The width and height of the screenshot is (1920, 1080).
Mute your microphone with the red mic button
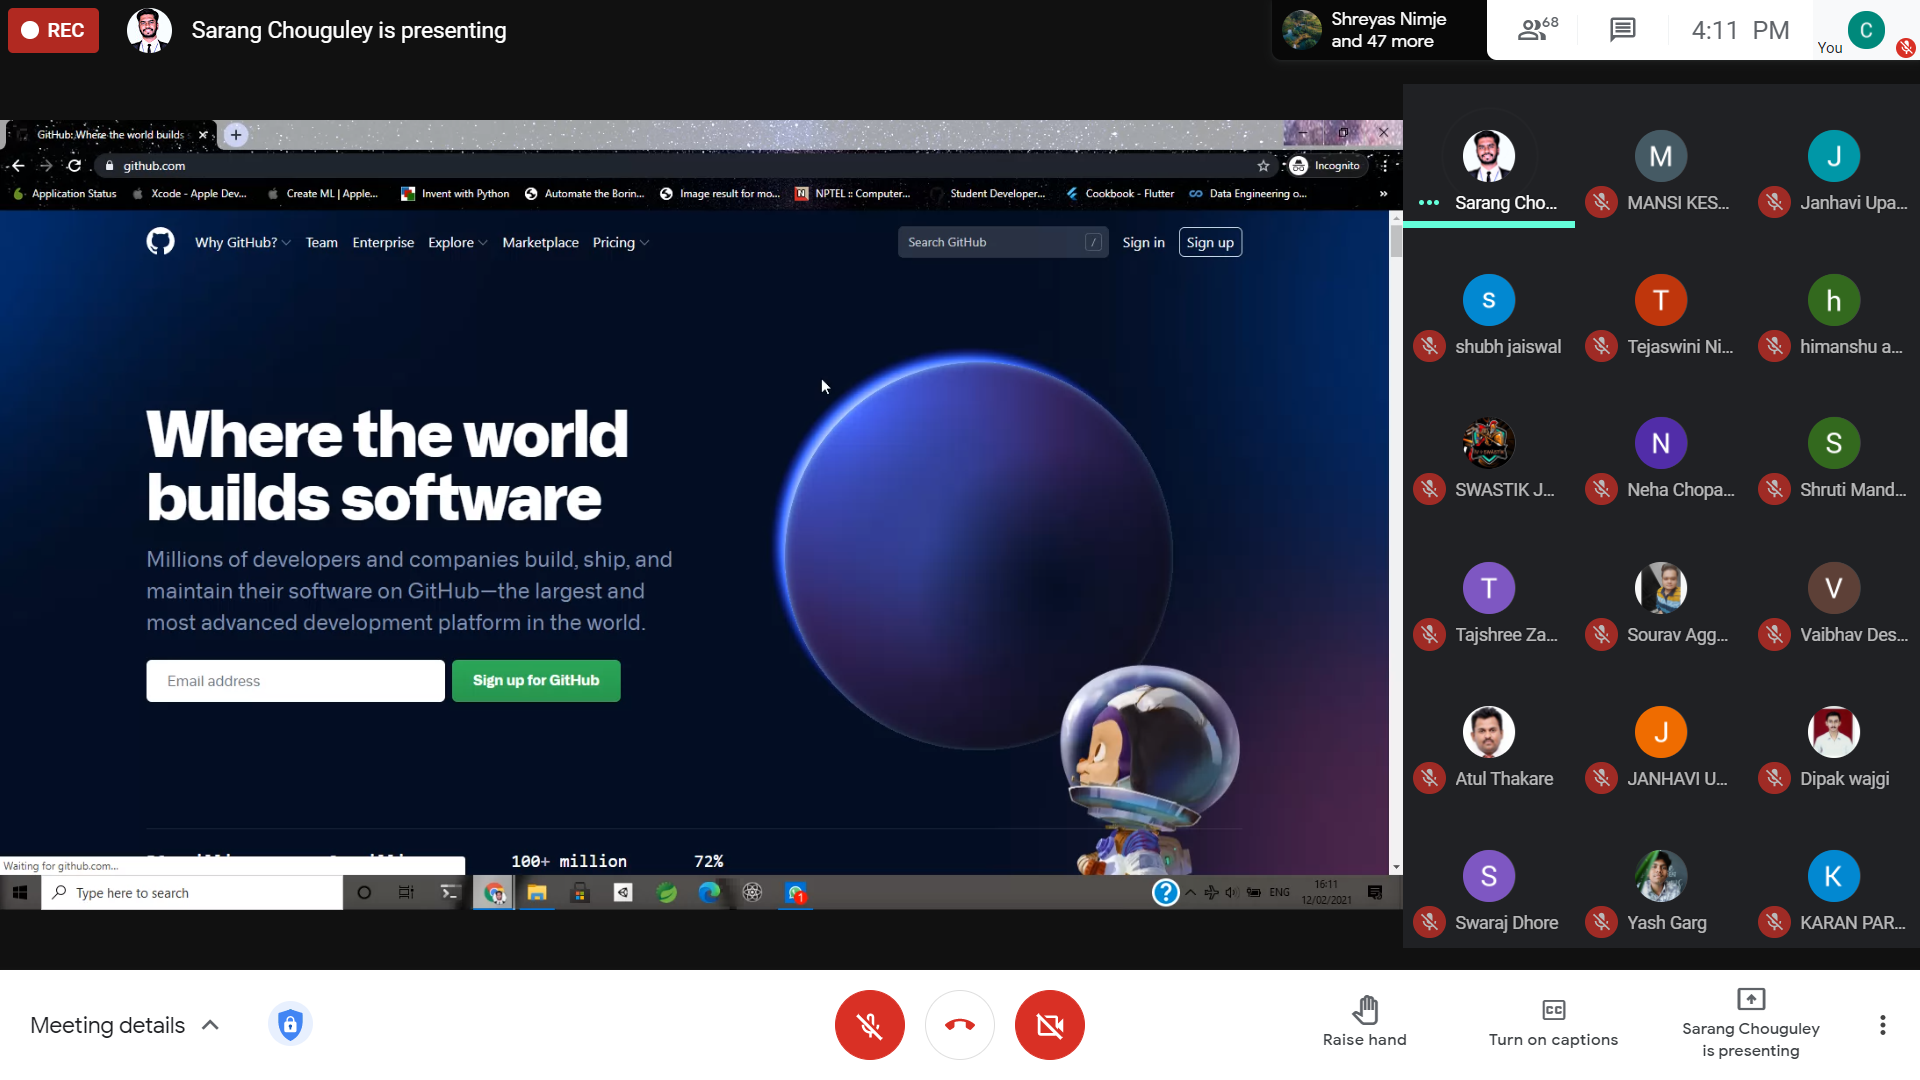click(869, 1025)
